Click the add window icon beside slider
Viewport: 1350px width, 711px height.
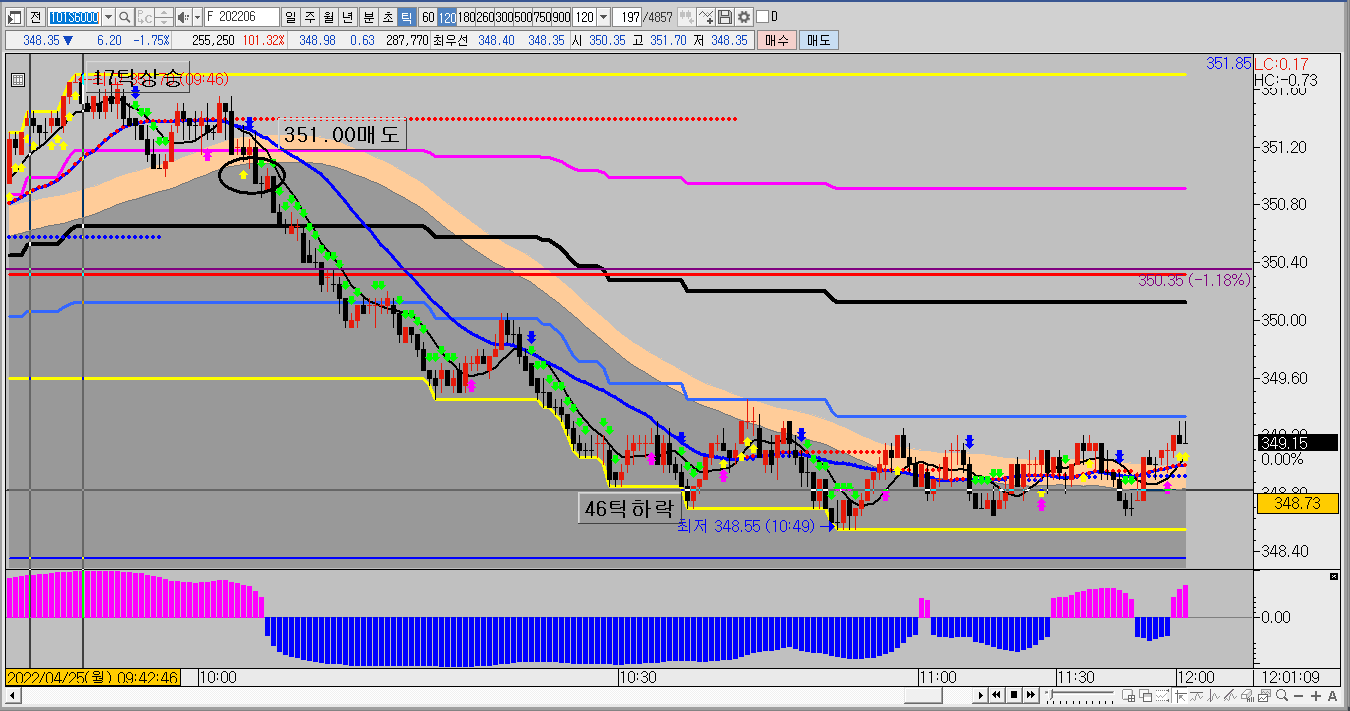pos(1128,695)
